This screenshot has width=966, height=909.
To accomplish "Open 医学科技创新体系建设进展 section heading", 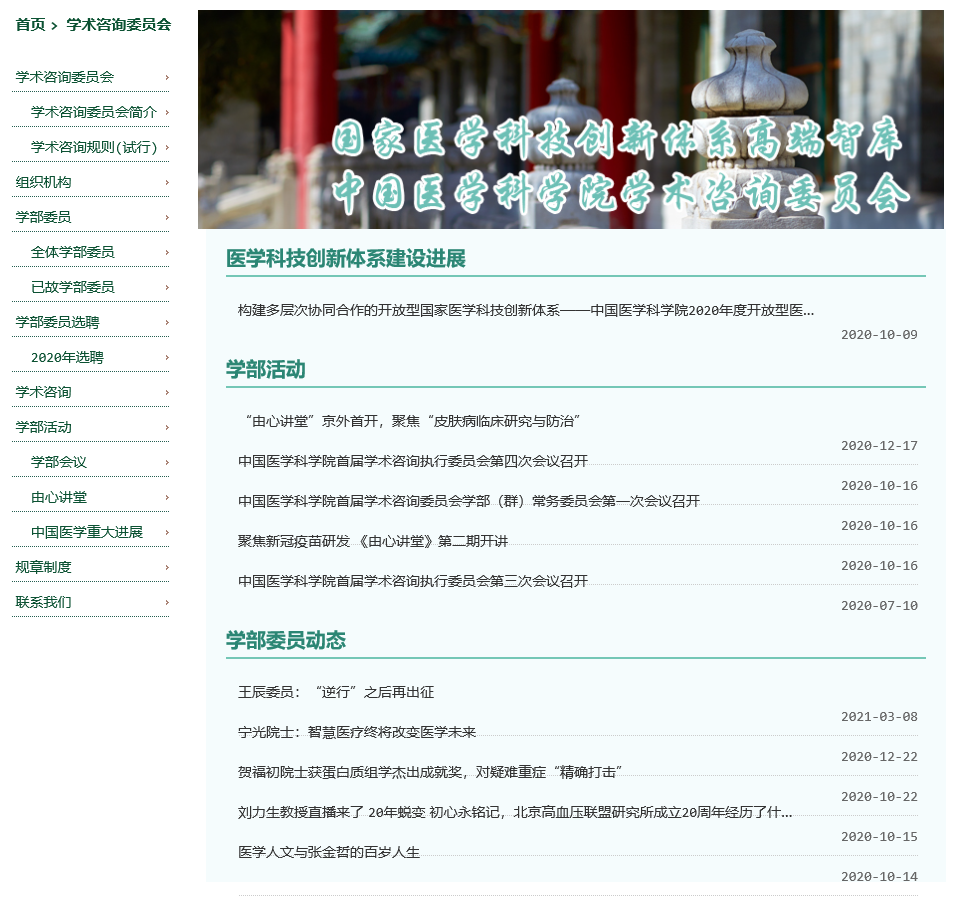I will (346, 258).
